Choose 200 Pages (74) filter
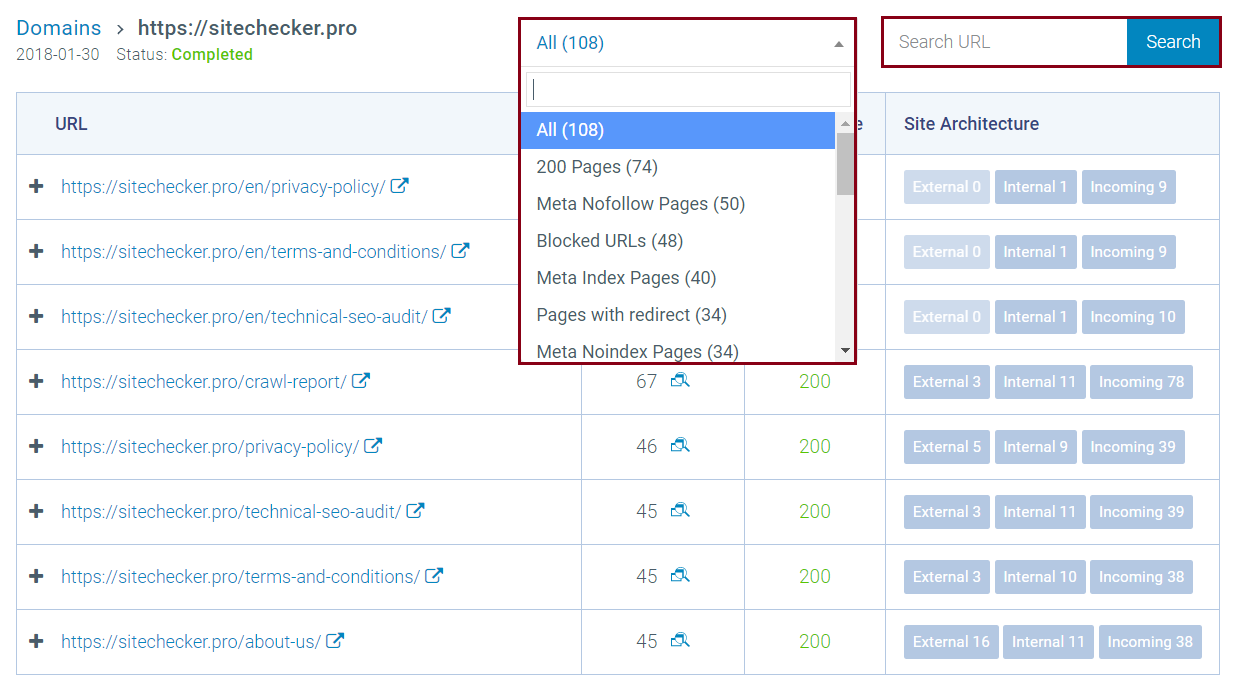Image resolution: width=1233 pixels, height=675 pixels. tap(678, 167)
